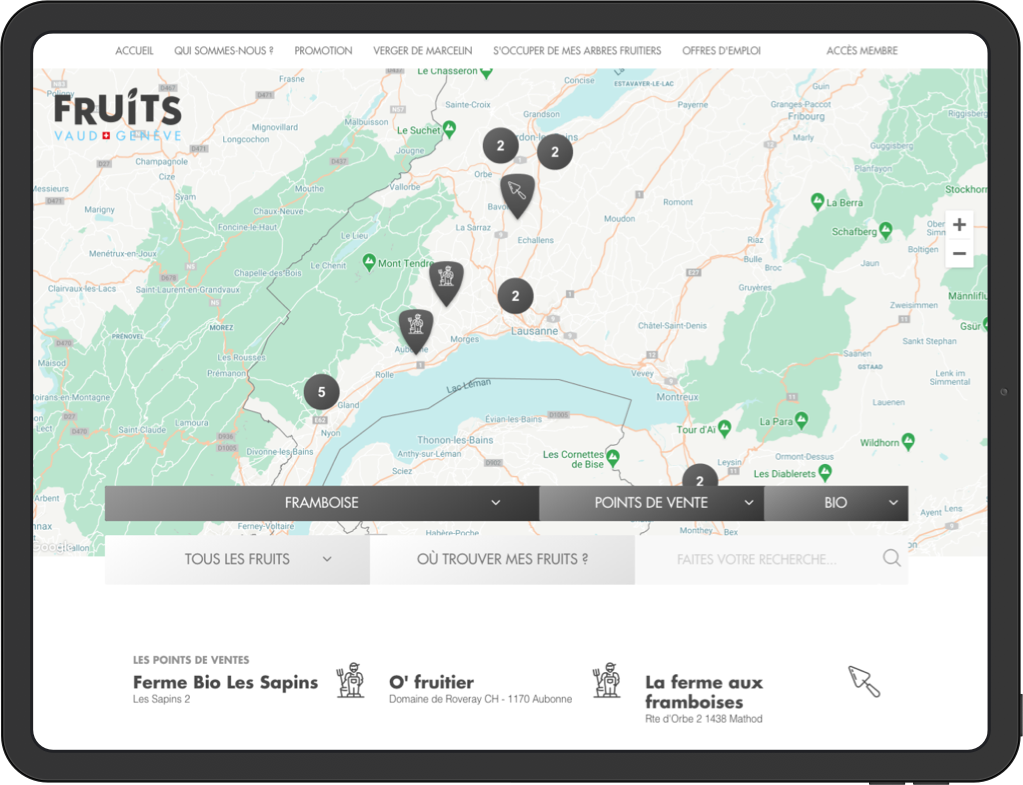The width and height of the screenshot is (1023, 785).
Task: Click the search magnifier icon
Action: point(891,559)
